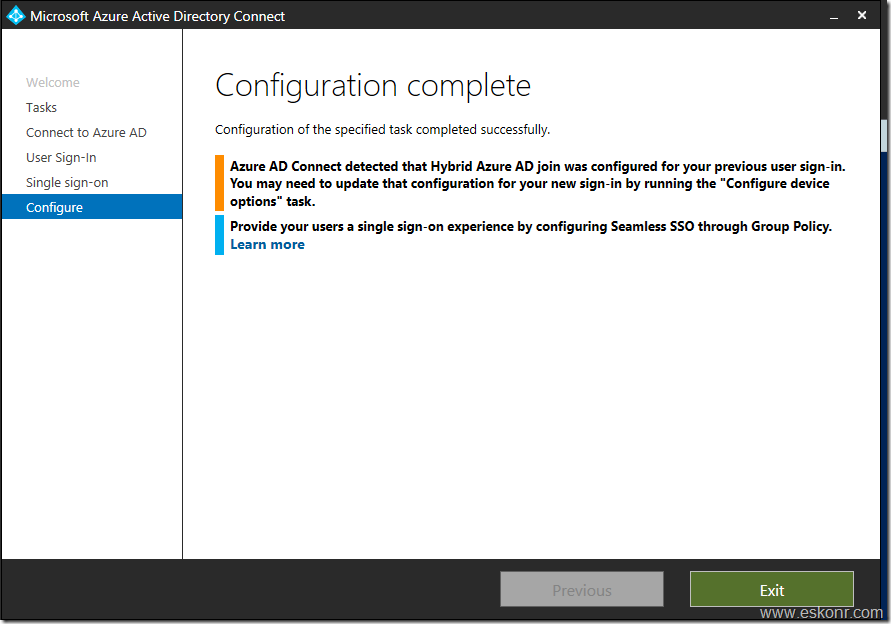
Task: Select the User Sign-In step
Action: [61, 157]
